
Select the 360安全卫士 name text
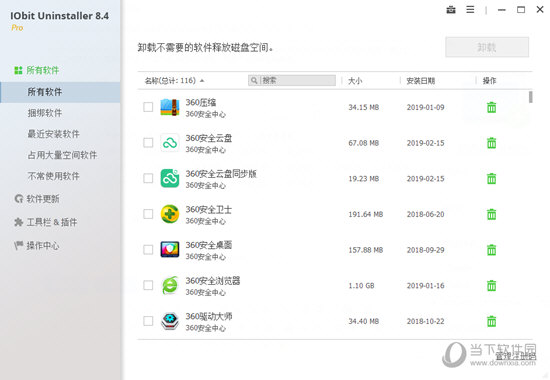pyautogui.click(x=209, y=209)
